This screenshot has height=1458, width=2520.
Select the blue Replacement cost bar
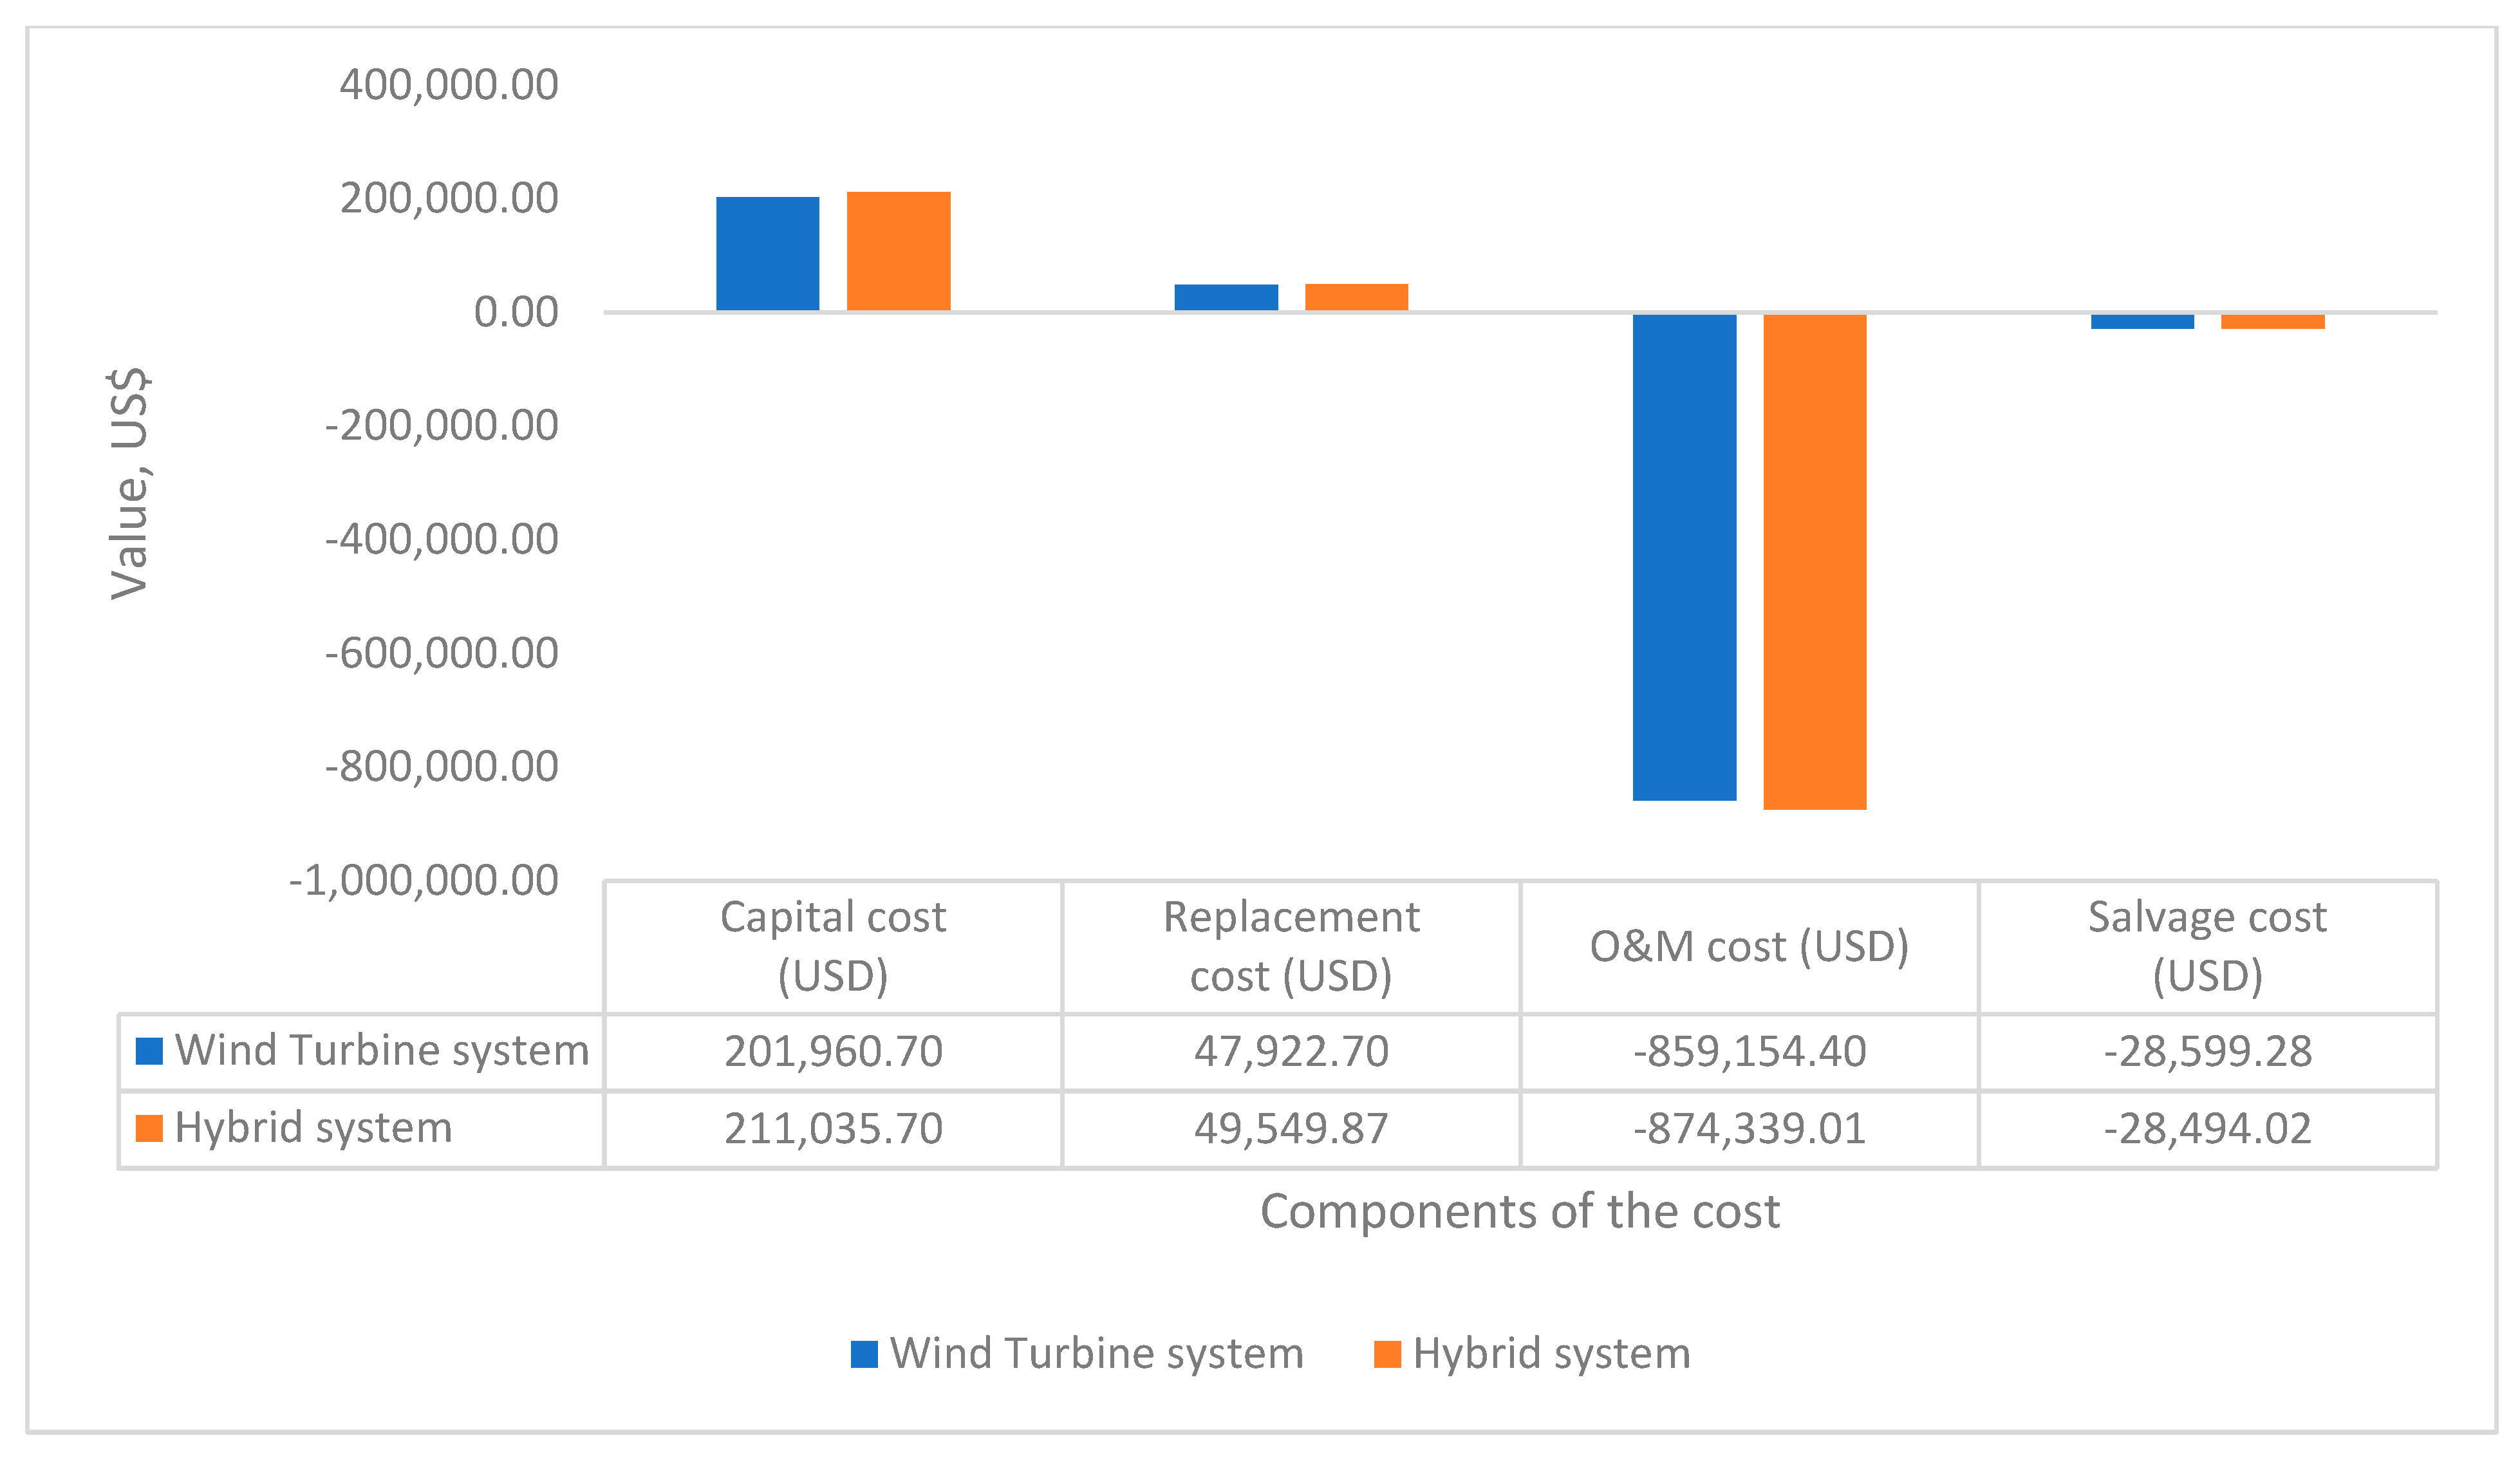[x=1226, y=298]
